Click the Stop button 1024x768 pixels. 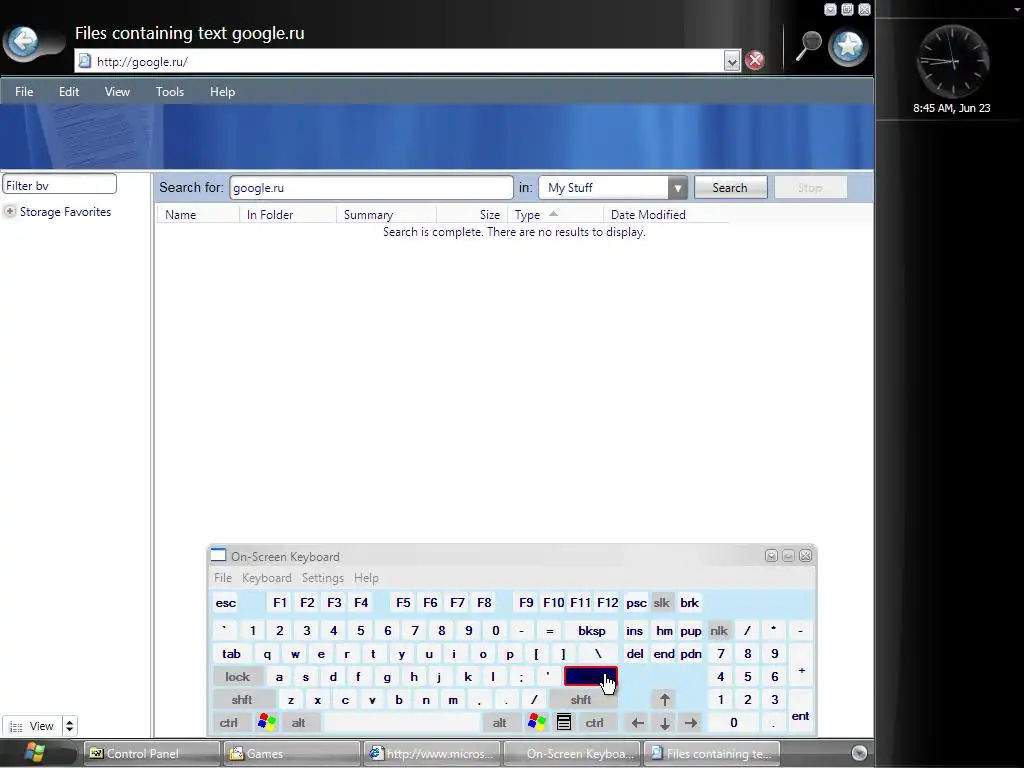[810, 188]
